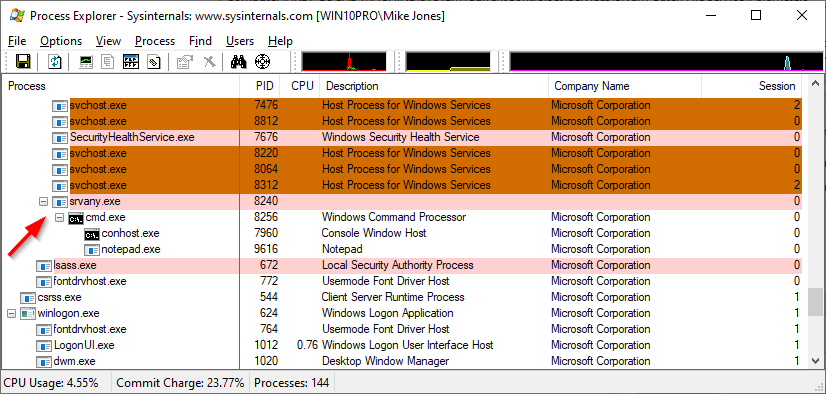826x394 pixels.
Task: Click the show lower pane toolbar icon
Action: (130, 62)
